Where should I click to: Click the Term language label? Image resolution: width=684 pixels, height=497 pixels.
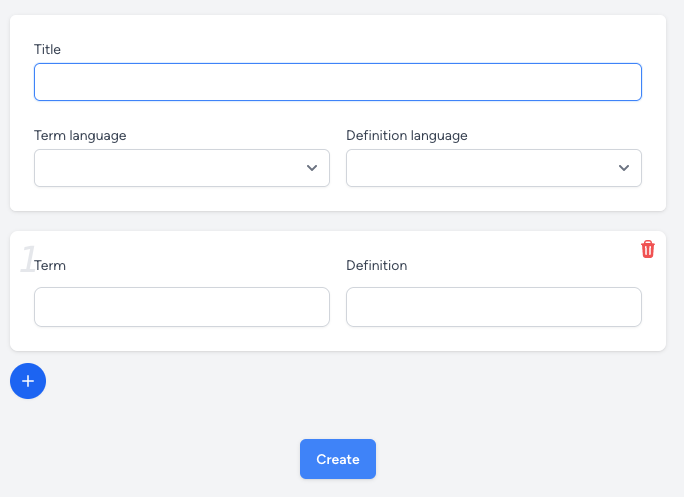click(x=80, y=135)
